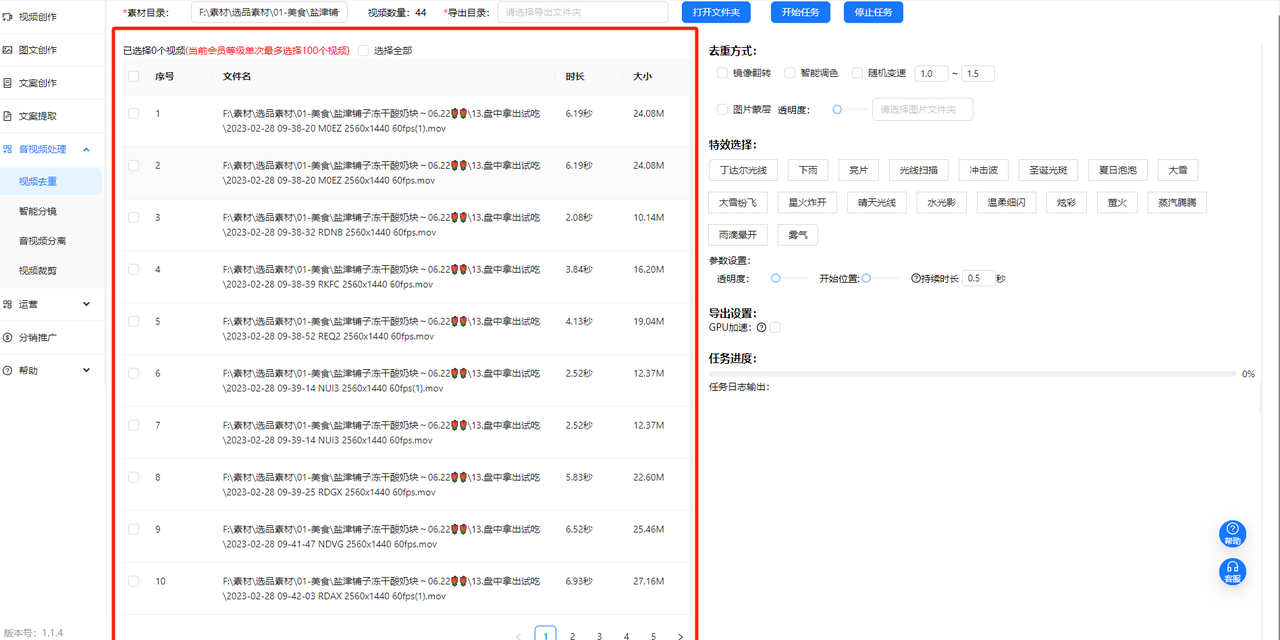Click the 图文创作 sidebar icon

[x=8, y=49]
